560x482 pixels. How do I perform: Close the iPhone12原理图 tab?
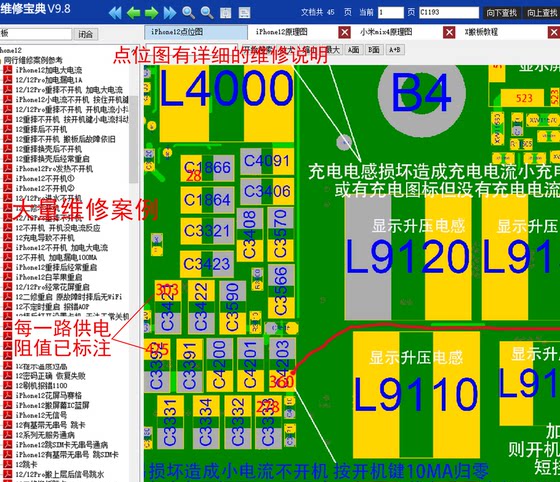pyautogui.click(x=345, y=32)
